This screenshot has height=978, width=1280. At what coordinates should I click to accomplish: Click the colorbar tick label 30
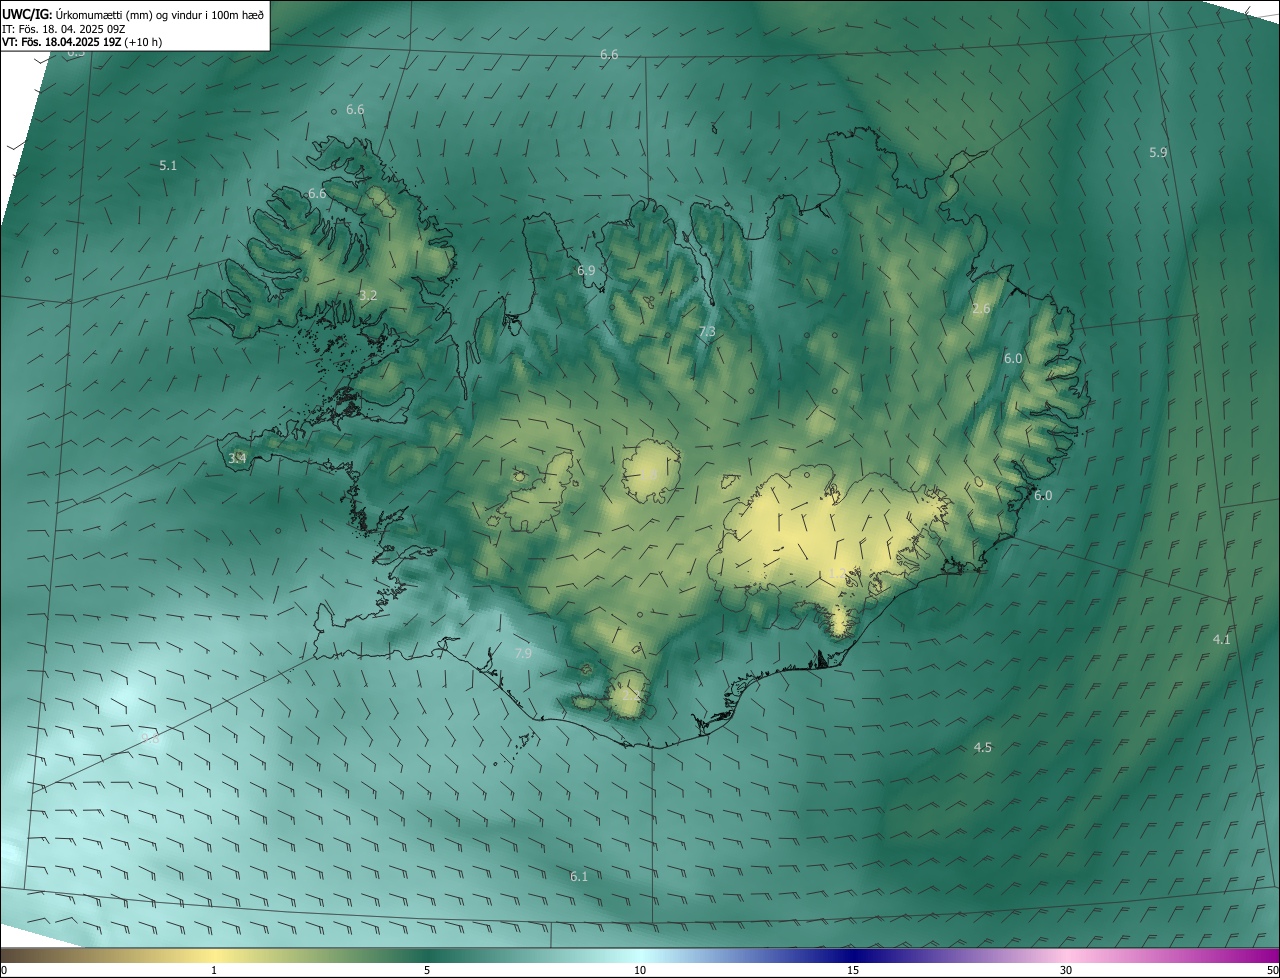[x=1066, y=970]
